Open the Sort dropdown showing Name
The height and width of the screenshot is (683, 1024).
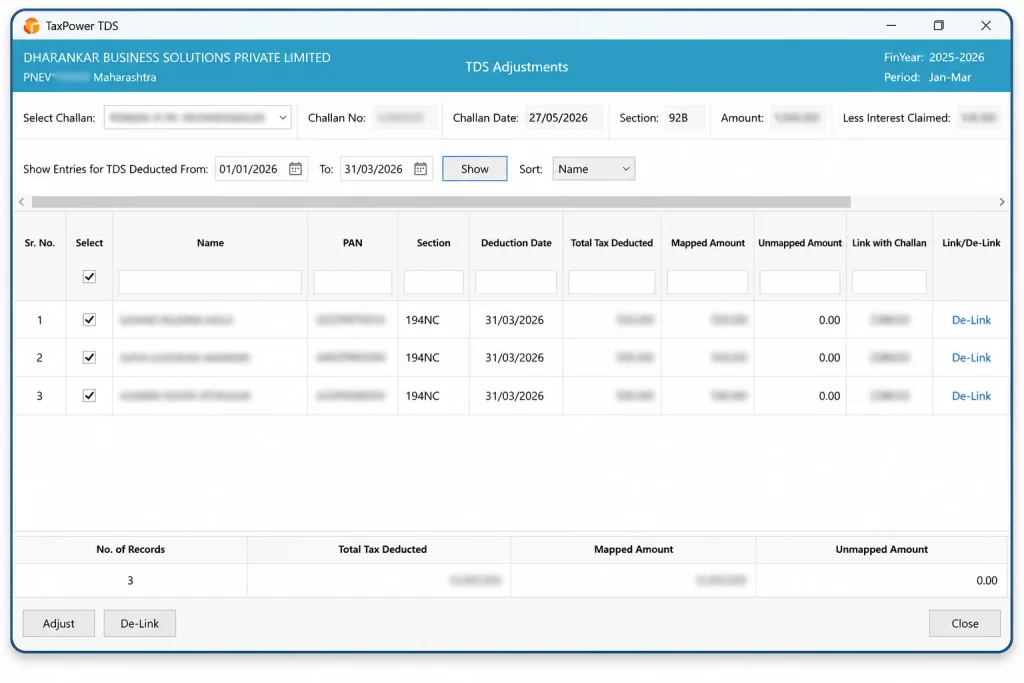[593, 169]
